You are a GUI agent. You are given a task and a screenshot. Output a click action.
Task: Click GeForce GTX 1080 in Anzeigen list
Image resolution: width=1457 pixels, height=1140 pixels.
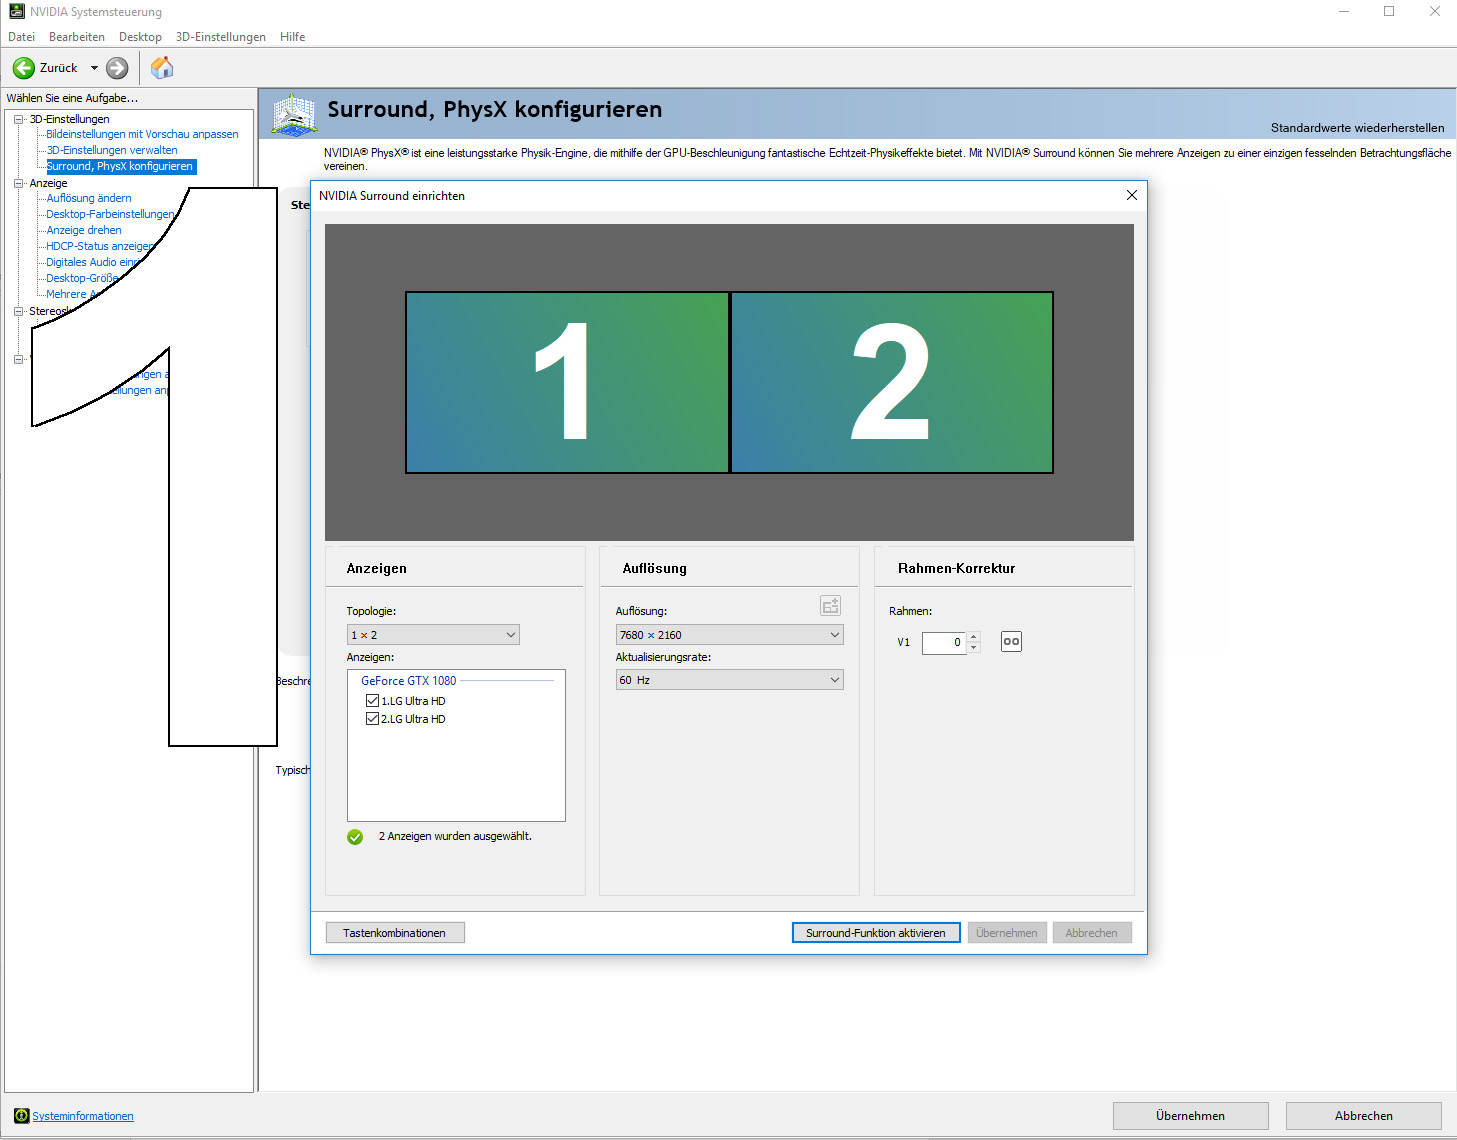(408, 681)
